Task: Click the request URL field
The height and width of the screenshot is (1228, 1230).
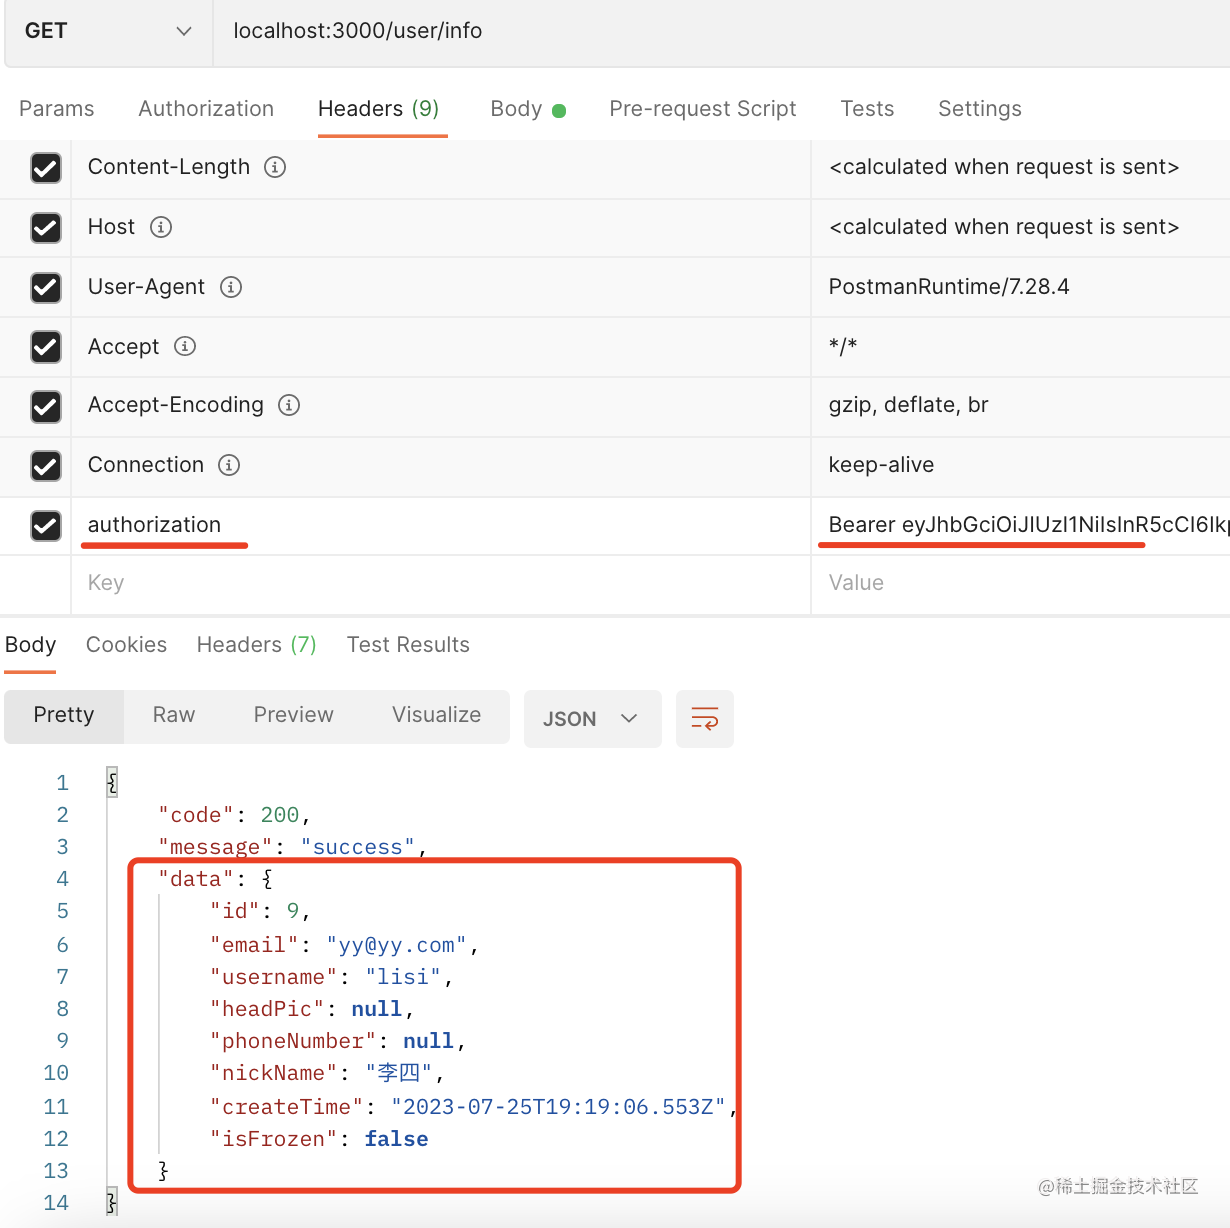Action: click(700, 31)
